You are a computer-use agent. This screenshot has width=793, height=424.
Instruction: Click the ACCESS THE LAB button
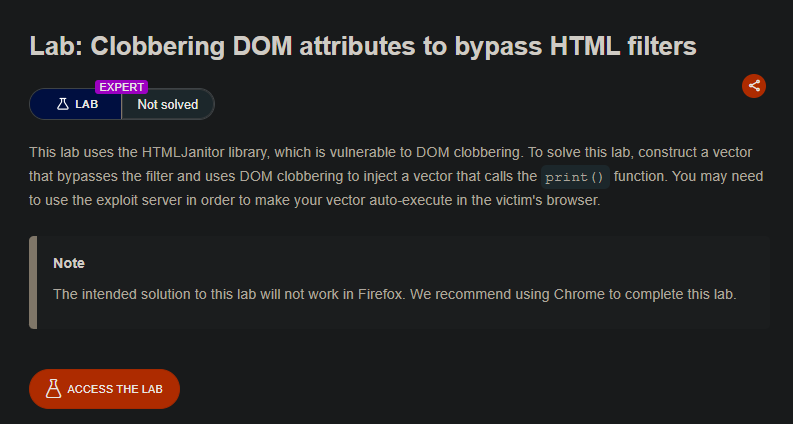coord(104,389)
